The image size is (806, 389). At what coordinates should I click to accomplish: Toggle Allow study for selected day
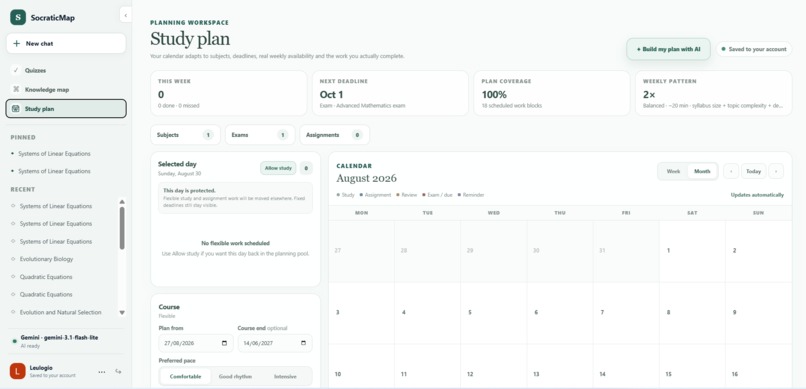click(x=278, y=168)
